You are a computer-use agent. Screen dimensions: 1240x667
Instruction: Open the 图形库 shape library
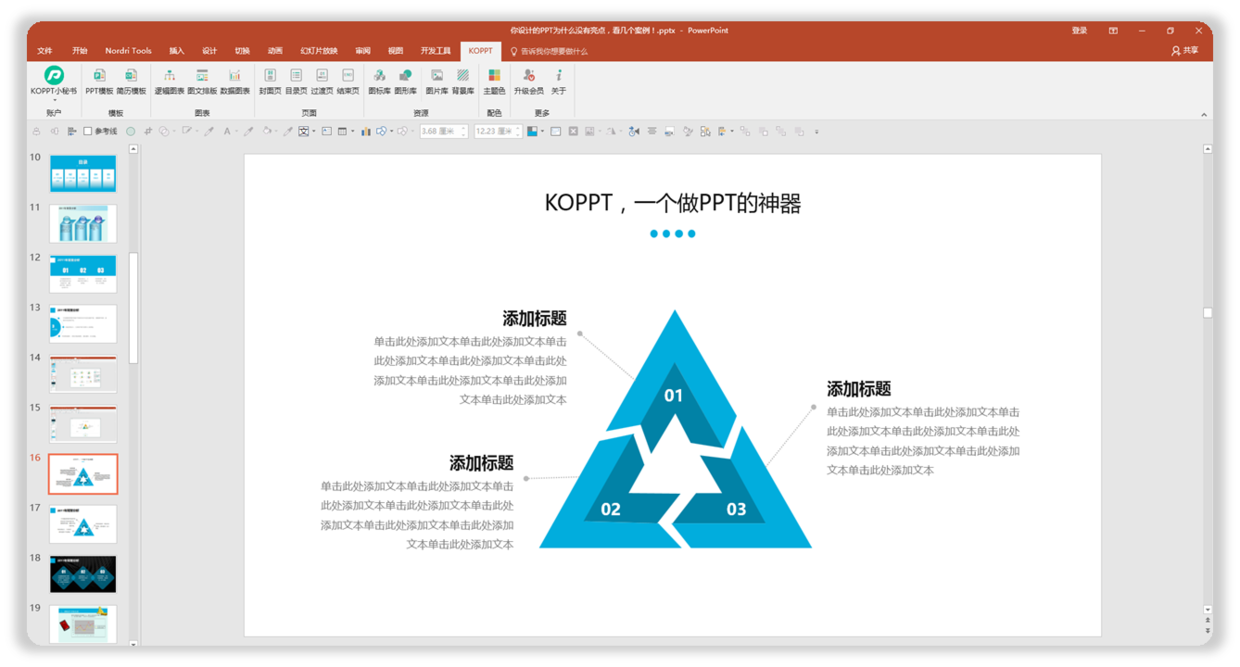click(405, 82)
